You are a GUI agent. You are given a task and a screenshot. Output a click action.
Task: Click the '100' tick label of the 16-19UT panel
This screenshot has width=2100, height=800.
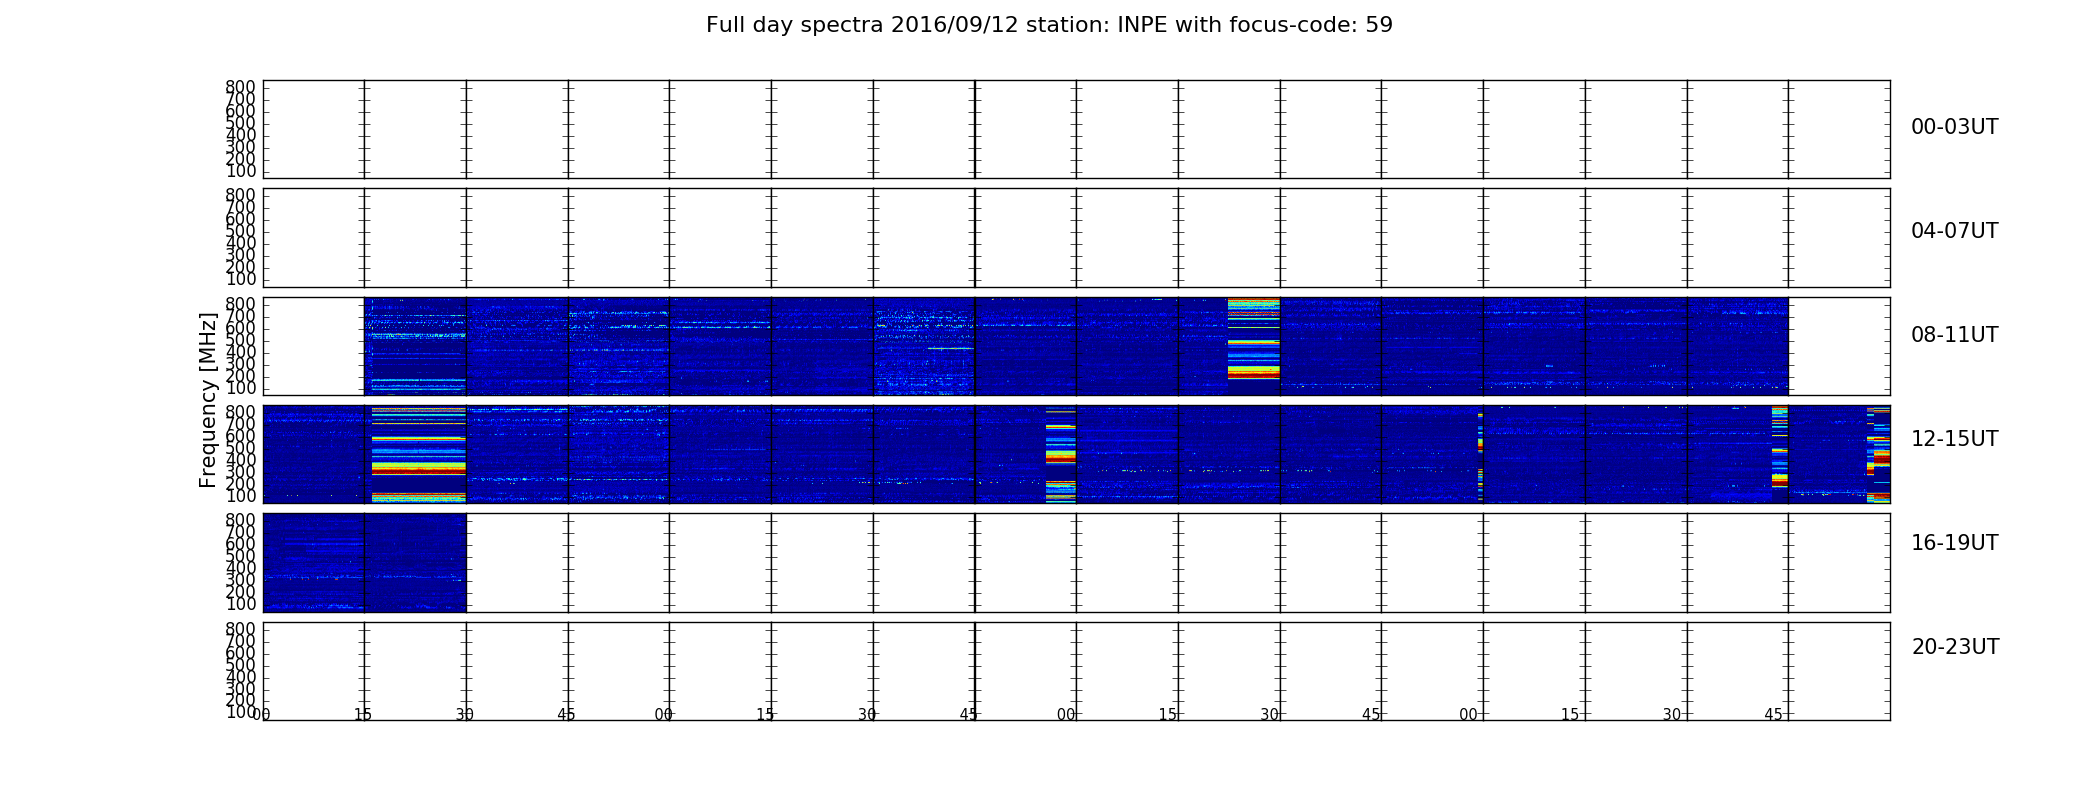pyautogui.click(x=240, y=604)
